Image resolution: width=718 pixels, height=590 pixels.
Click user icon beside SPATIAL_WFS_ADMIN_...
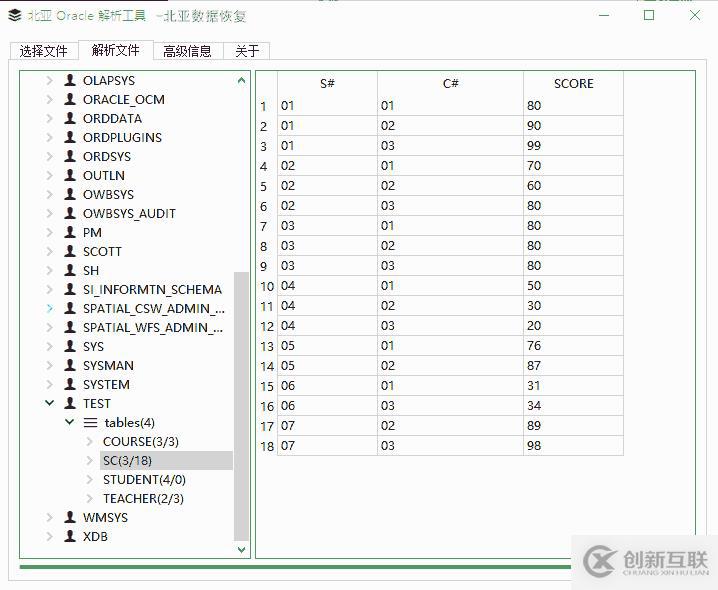pos(70,327)
